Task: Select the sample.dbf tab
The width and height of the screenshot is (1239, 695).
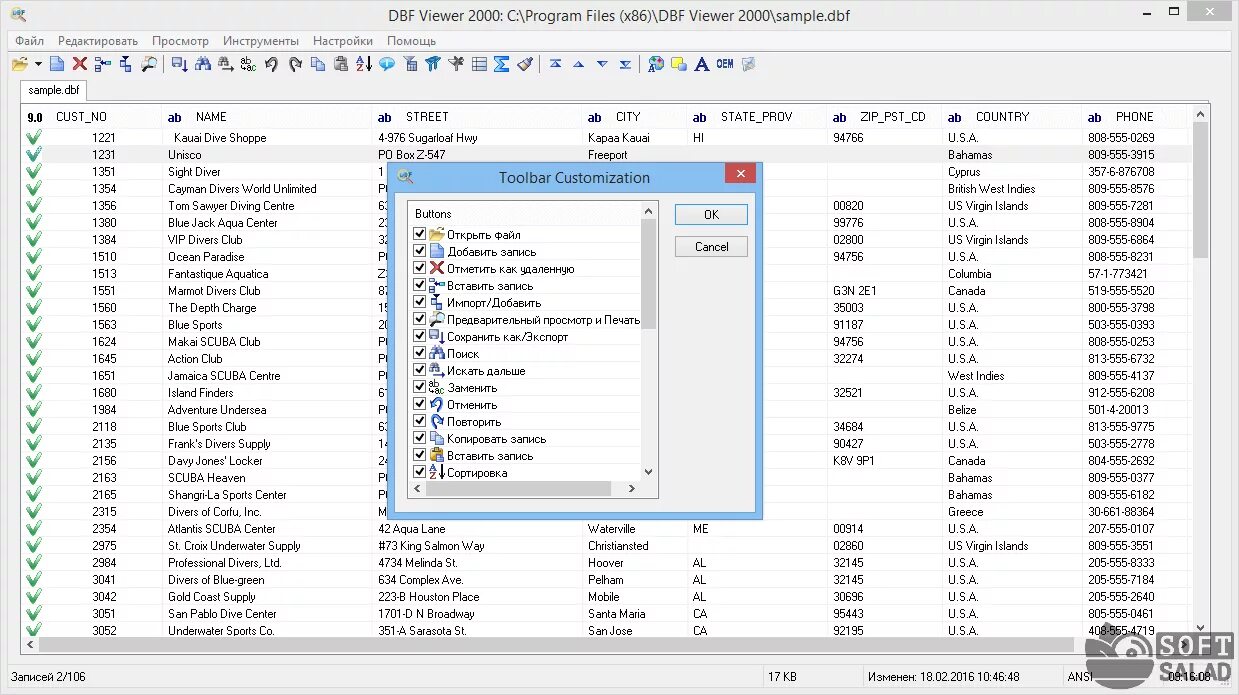Action: pyautogui.click(x=54, y=90)
